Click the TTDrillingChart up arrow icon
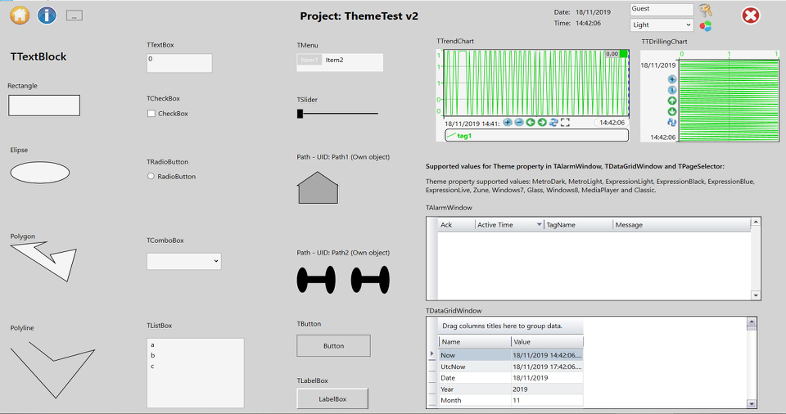Viewport: 786px width, 414px height. tap(672, 101)
